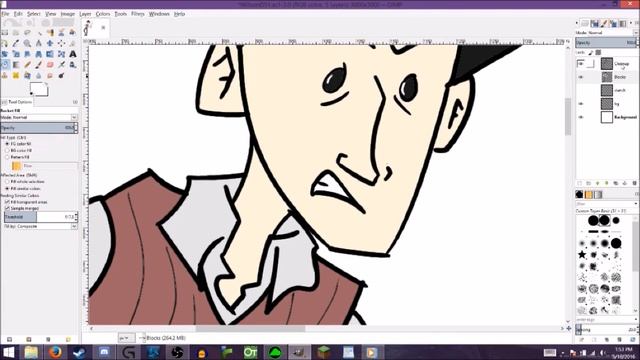The image size is (640, 360).
Task: Select the Rectangle Select tool
Action: coord(4,33)
